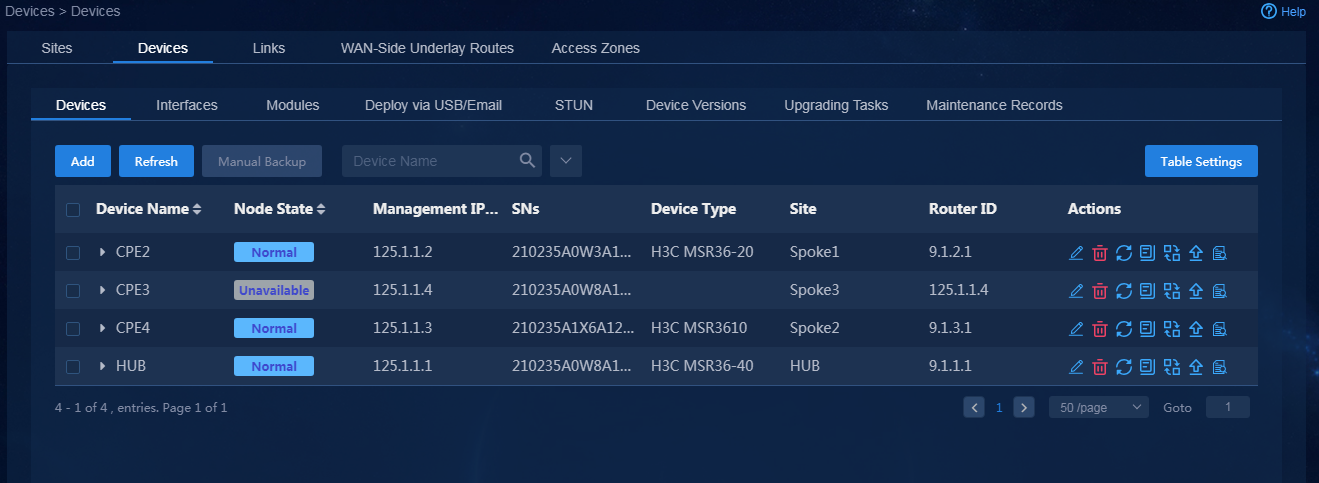Click the edit pencil icon for CPE2
1319x483 pixels.
(1076, 253)
